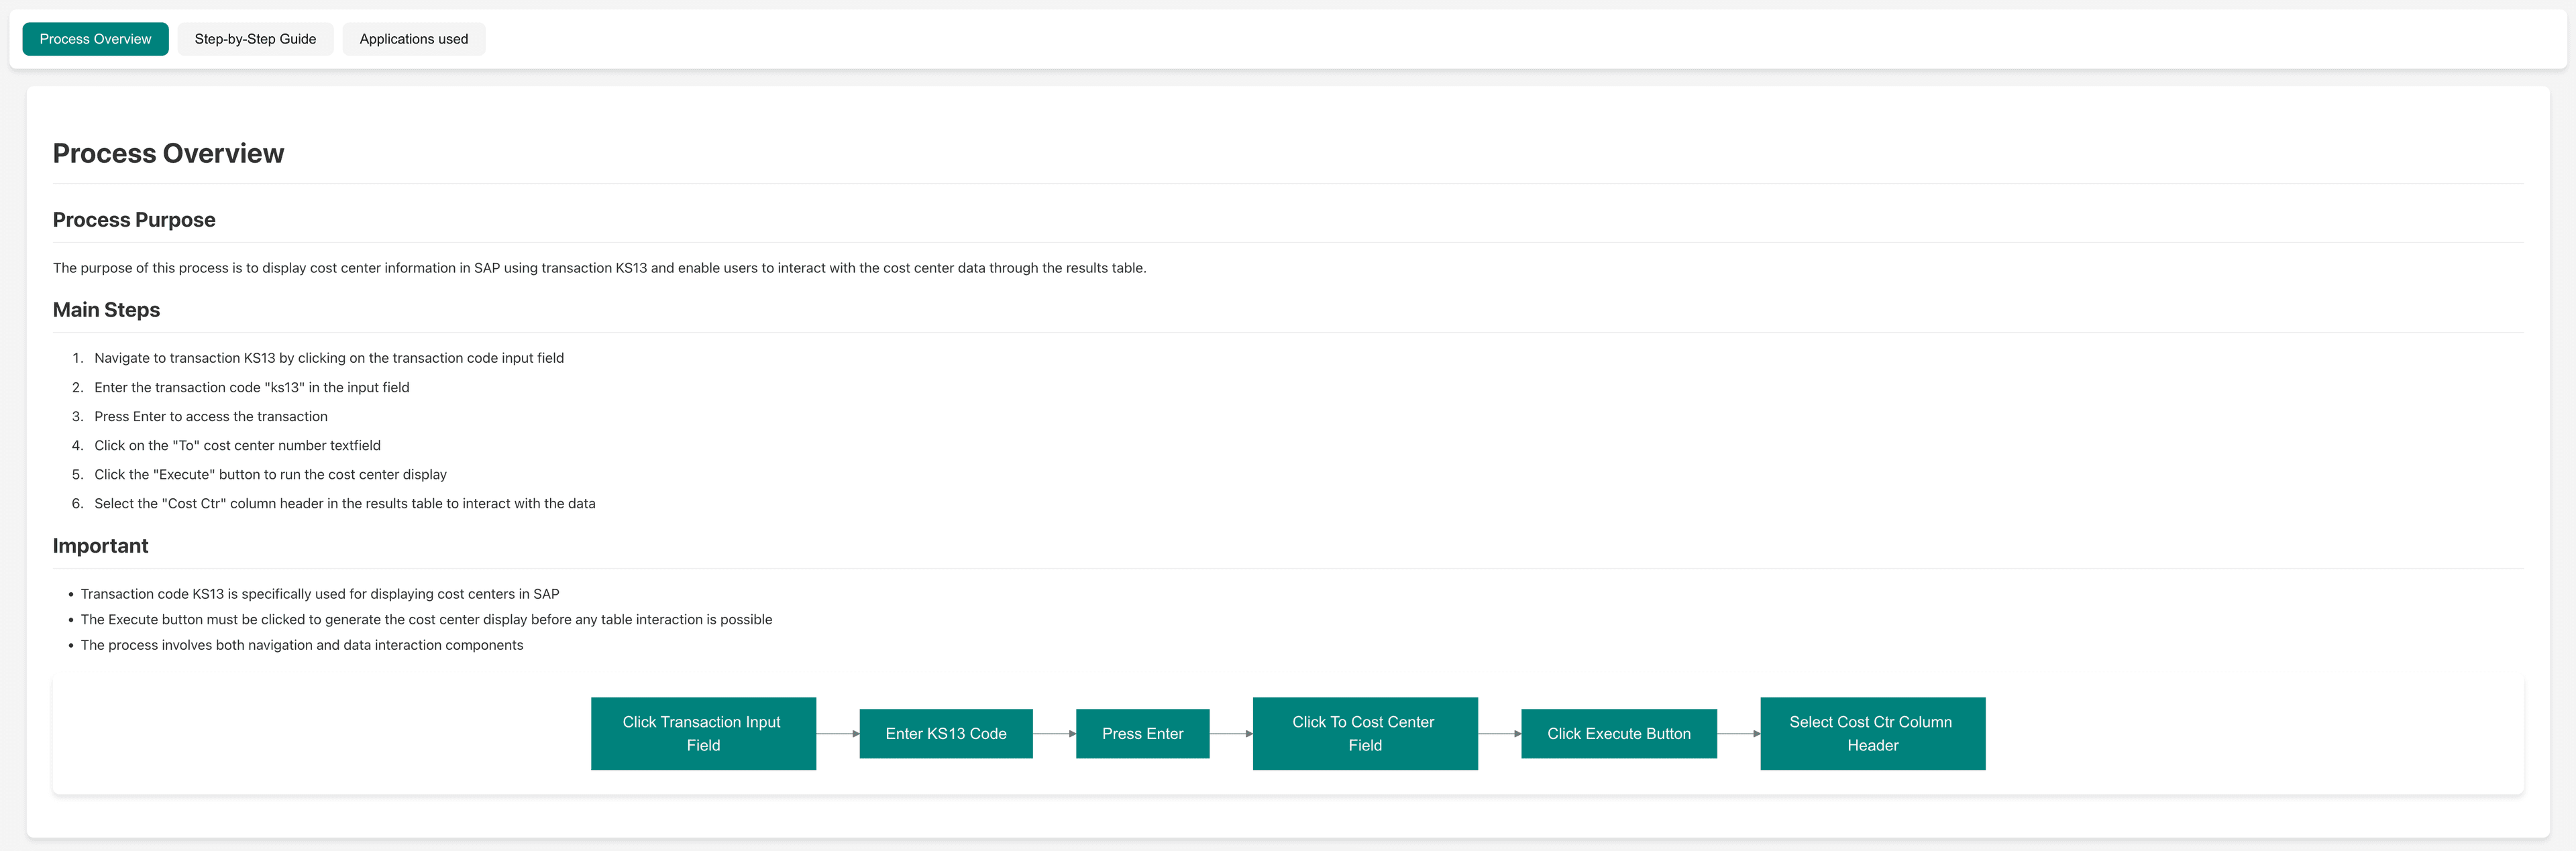Switch to the Step-by-Step Guide tab
This screenshot has width=2576, height=851.
(x=255, y=39)
